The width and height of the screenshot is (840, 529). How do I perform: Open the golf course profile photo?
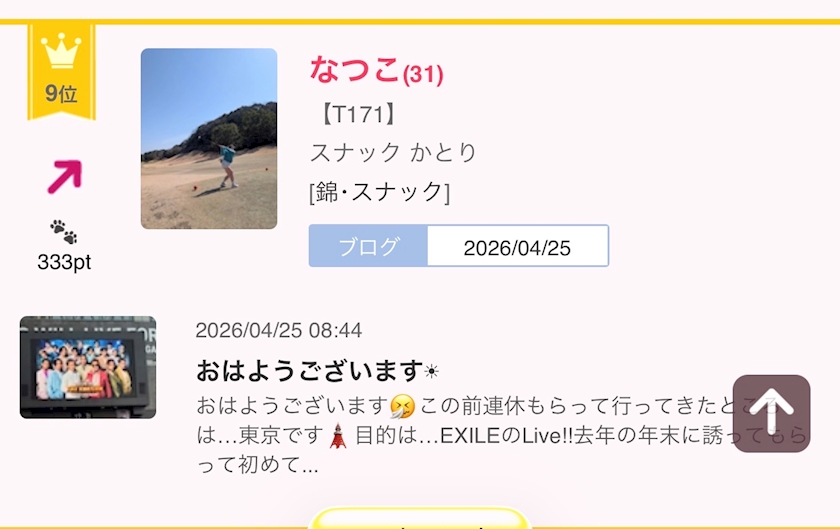pyautogui.click(x=209, y=139)
